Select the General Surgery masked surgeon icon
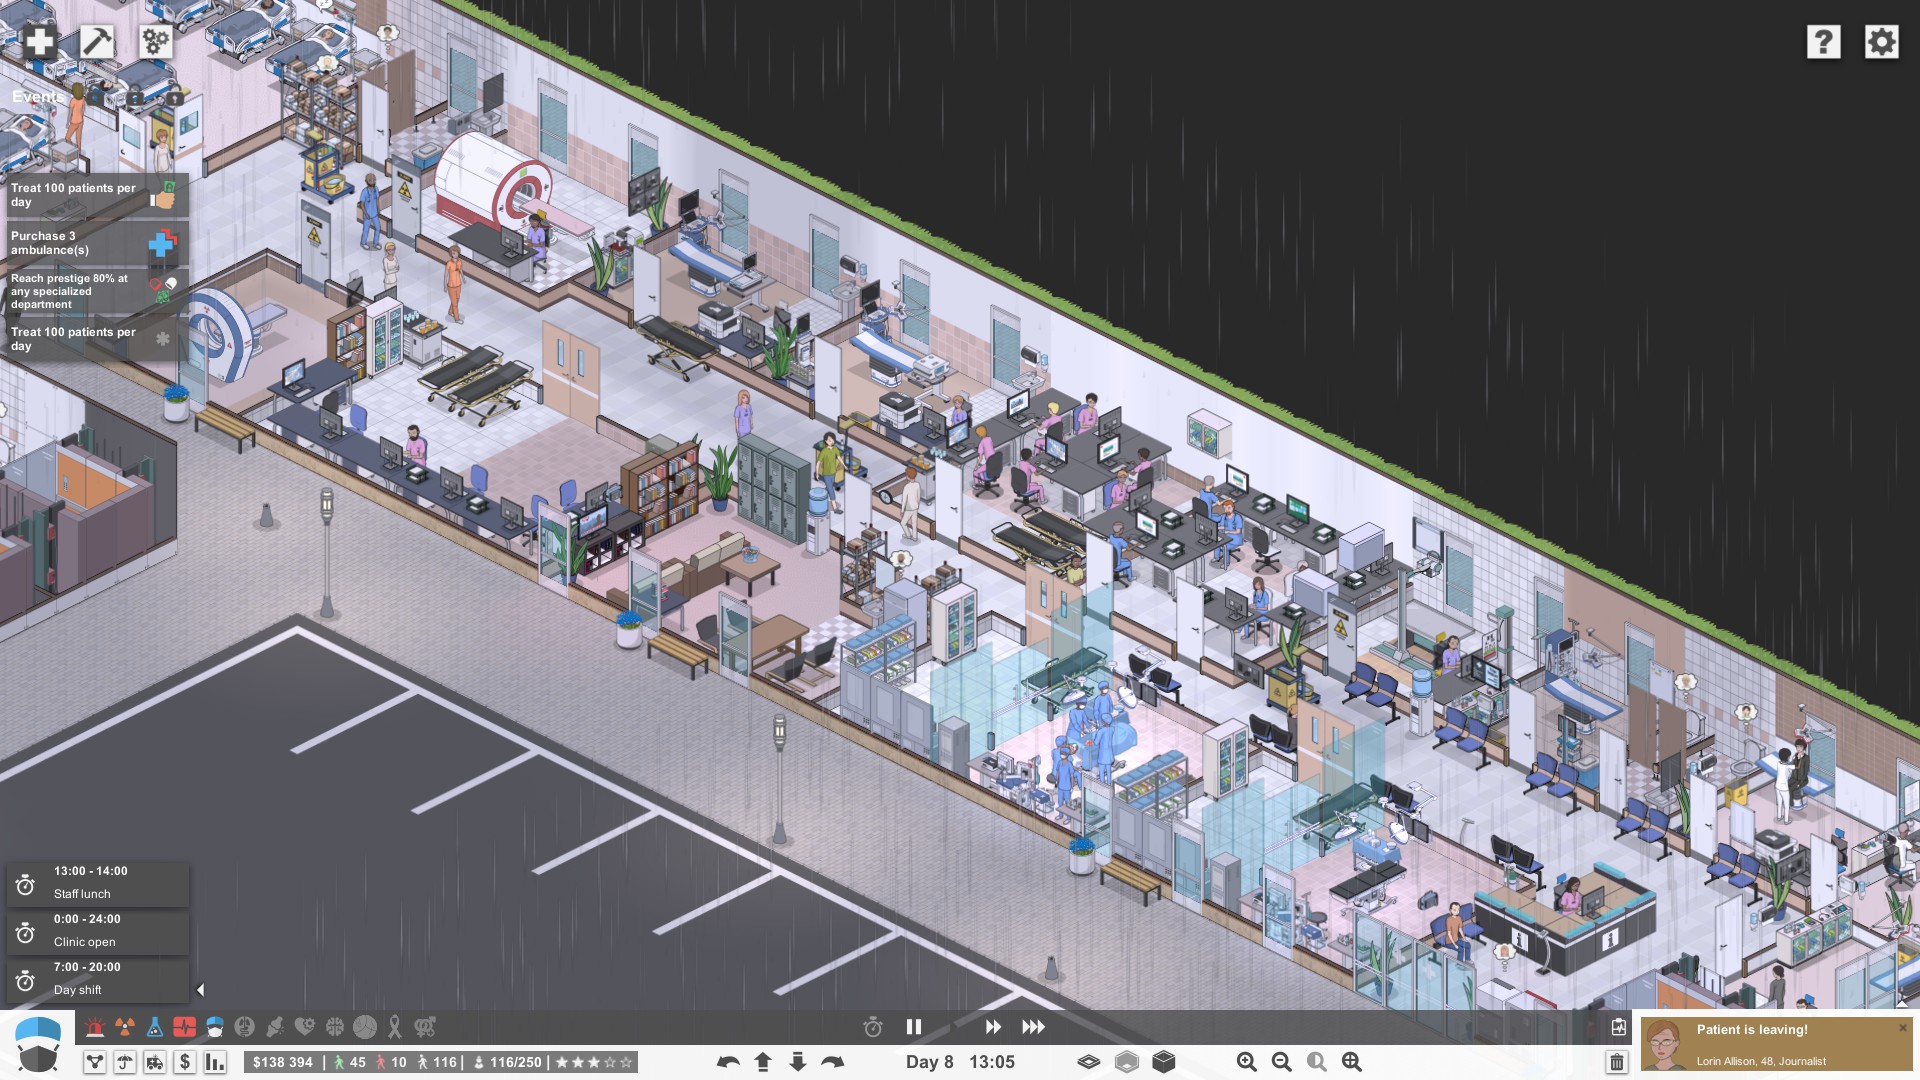 pos(215,1027)
